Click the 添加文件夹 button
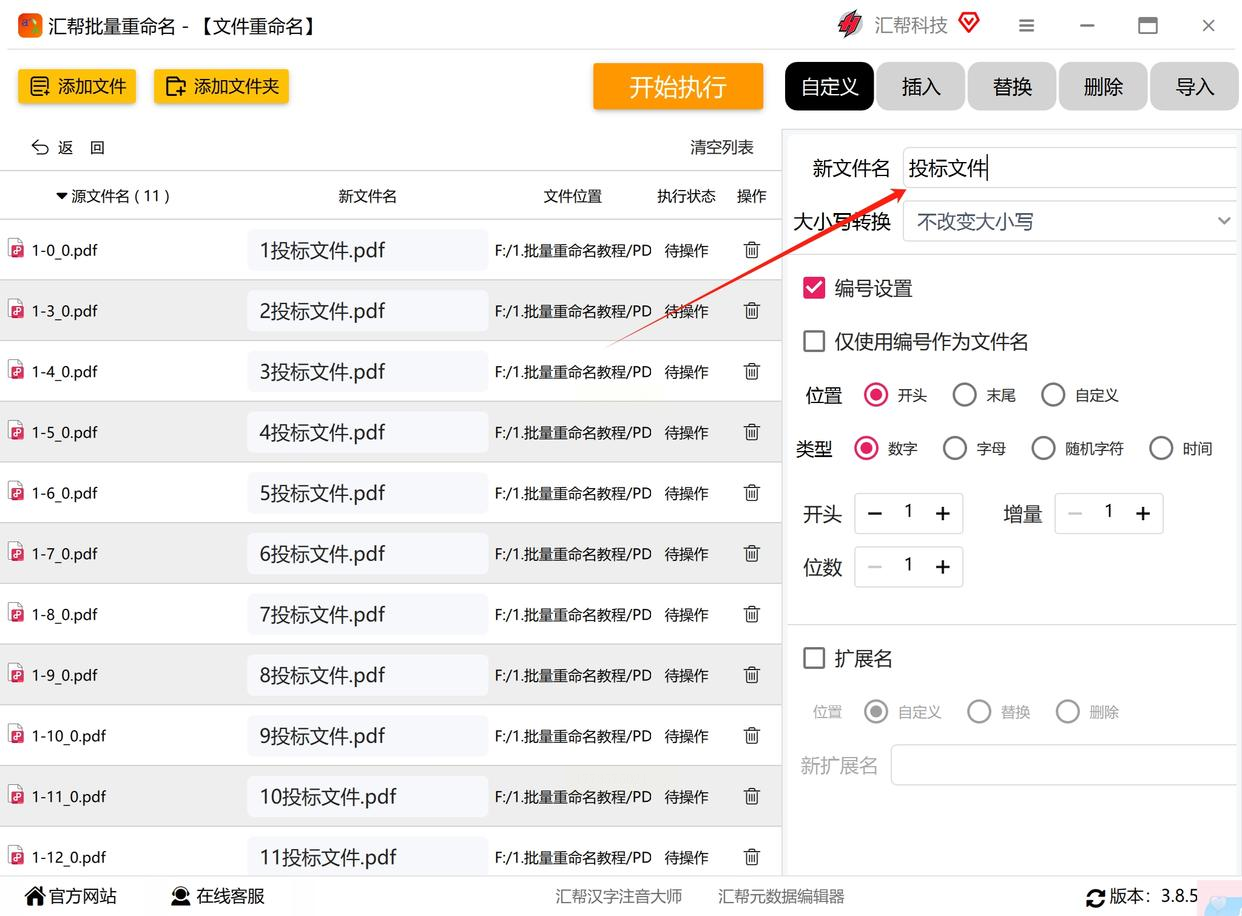 [221, 86]
